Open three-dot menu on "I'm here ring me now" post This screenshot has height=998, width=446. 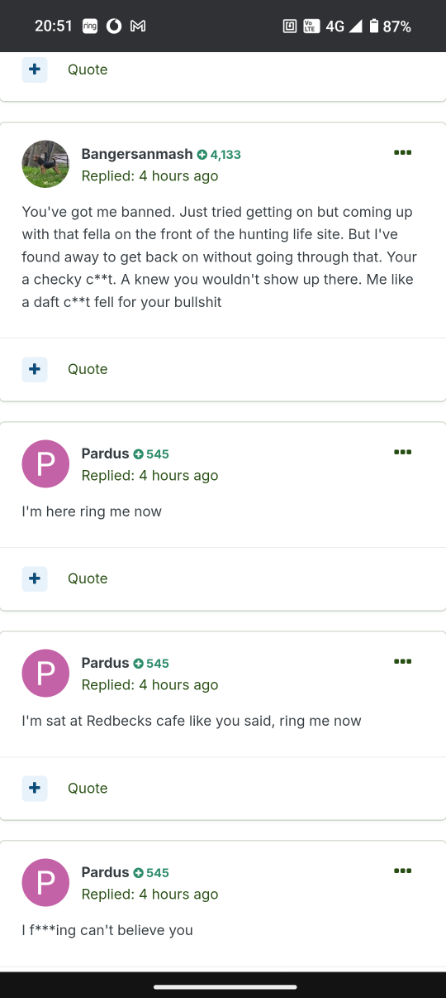(x=402, y=452)
